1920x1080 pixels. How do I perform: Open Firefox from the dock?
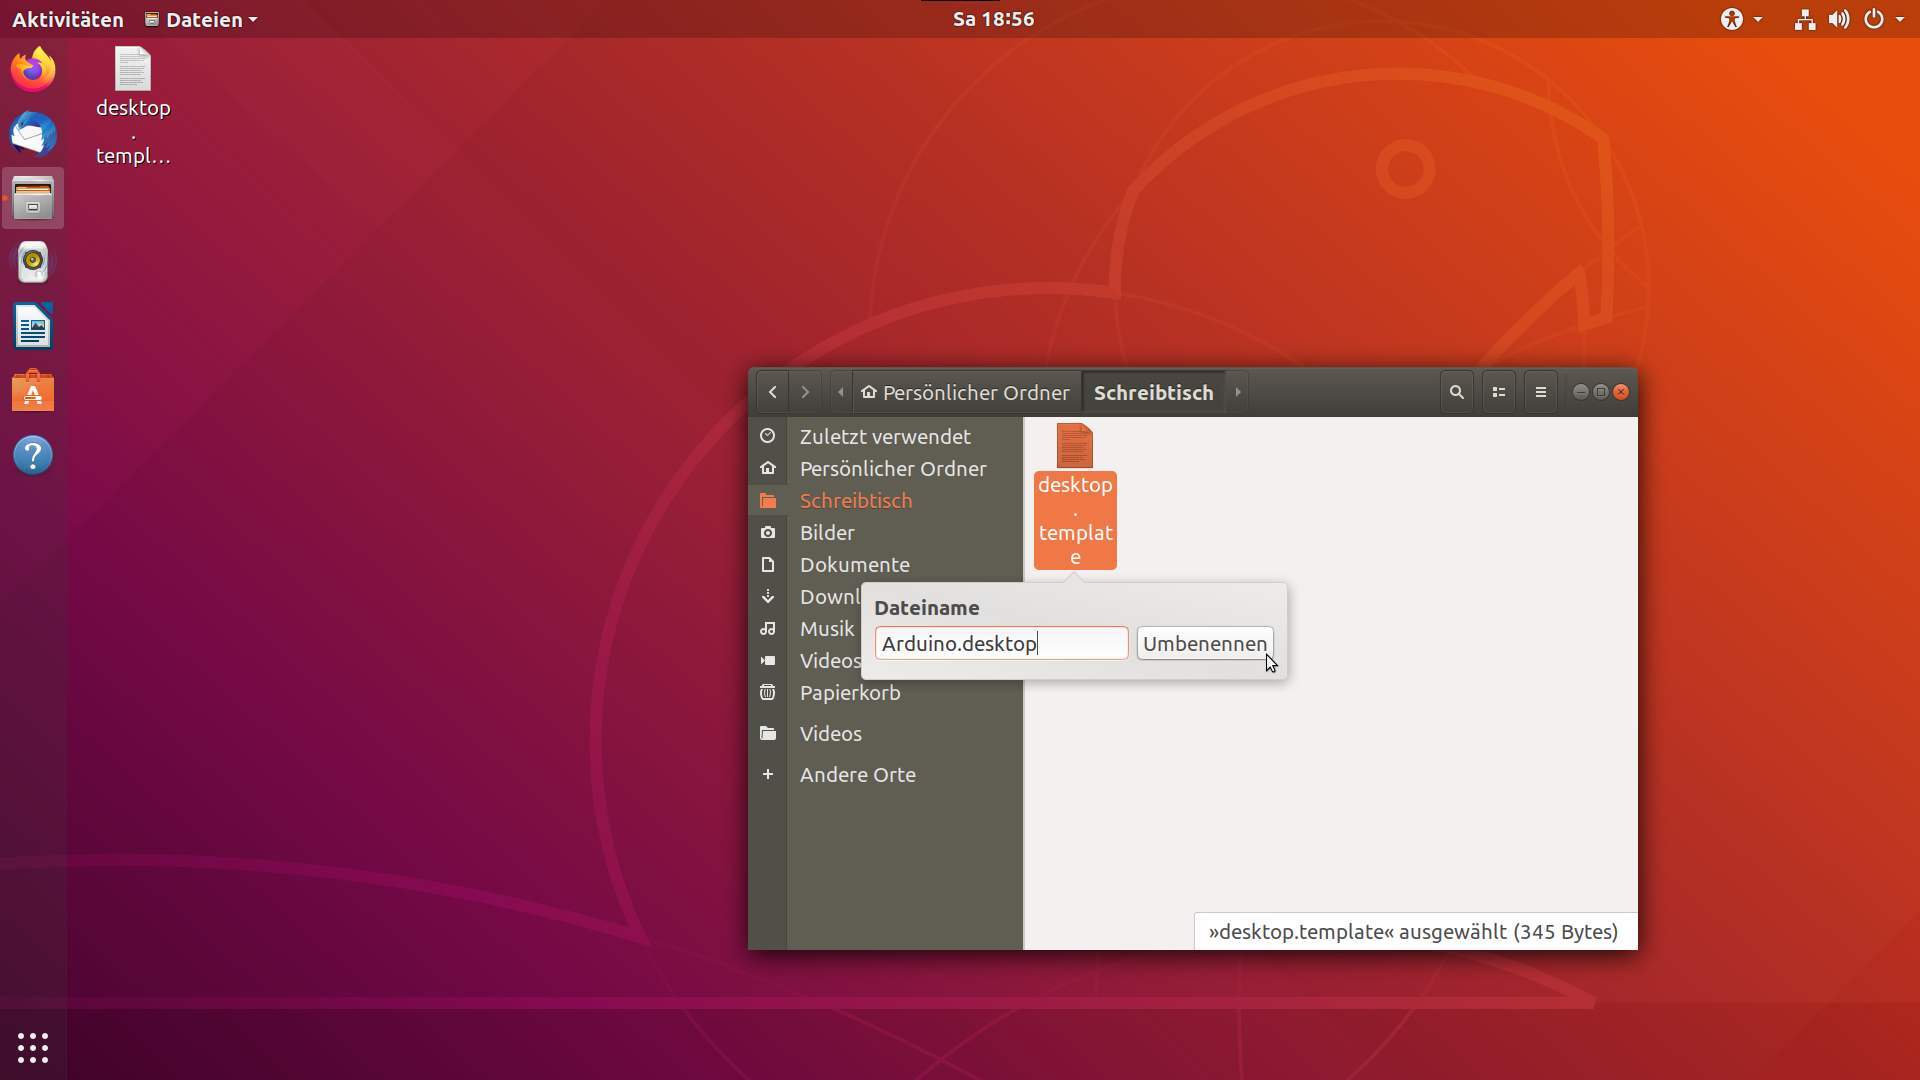pyautogui.click(x=33, y=70)
